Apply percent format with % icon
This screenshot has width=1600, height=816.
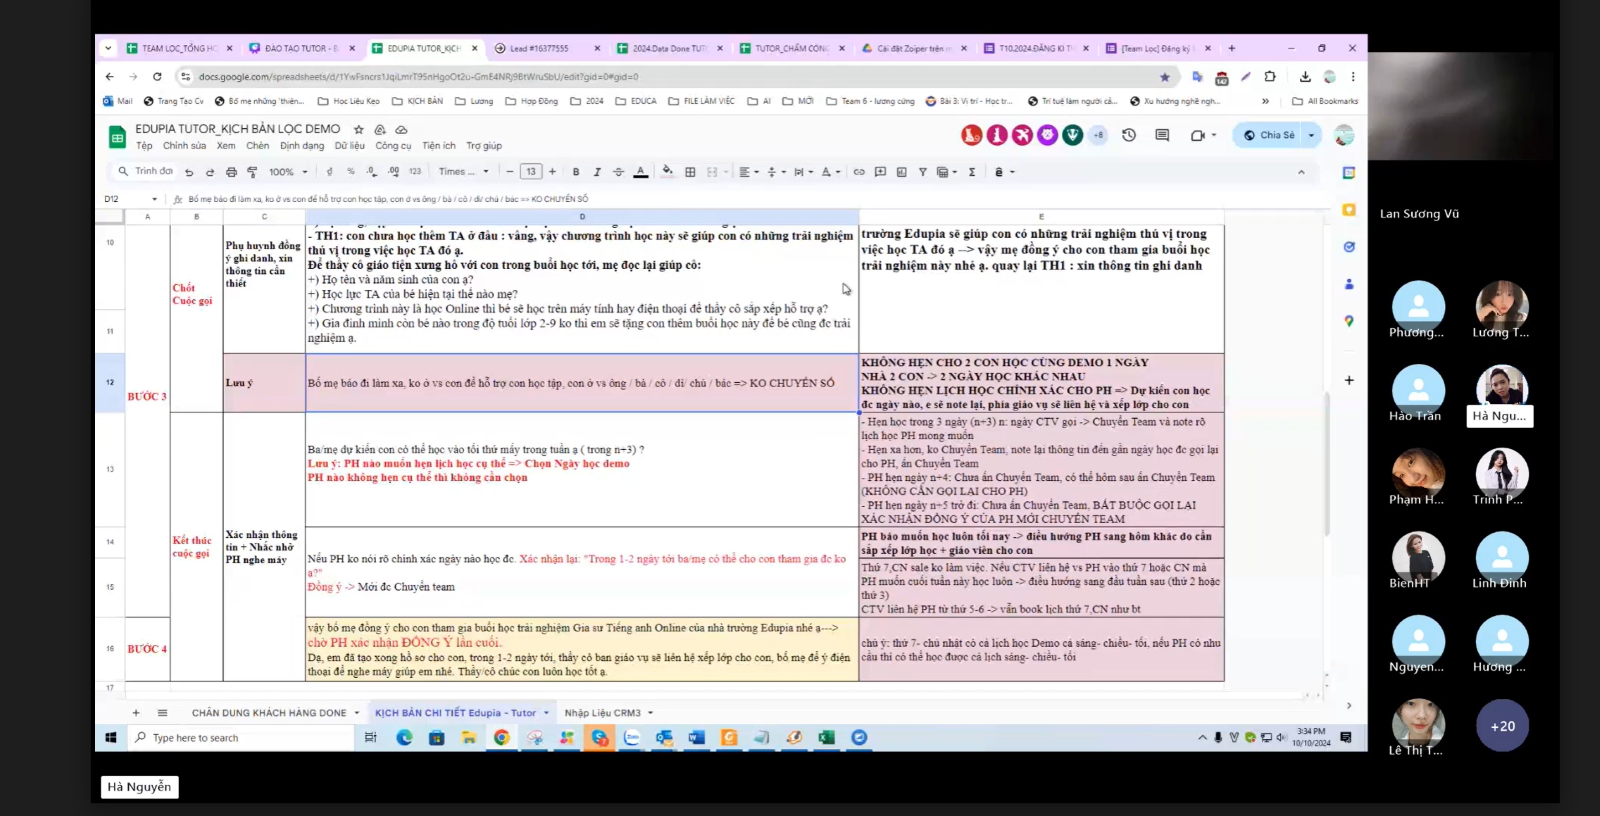[351, 172]
